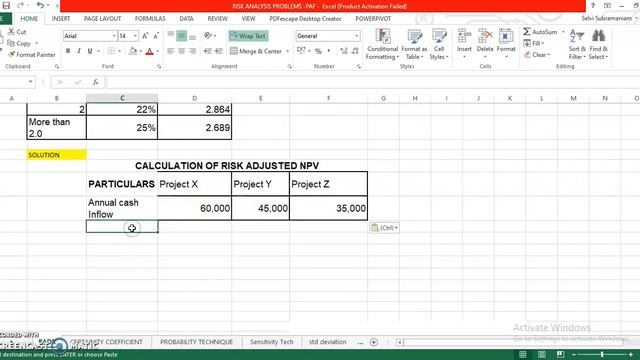
Task: Decrease font size with the small A icon
Action: pyautogui.click(x=156, y=36)
